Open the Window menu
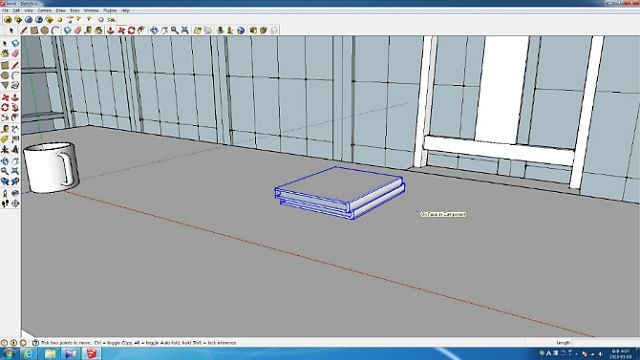Image resolution: width=640 pixels, height=360 pixels. pyautogui.click(x=91, y=10)
